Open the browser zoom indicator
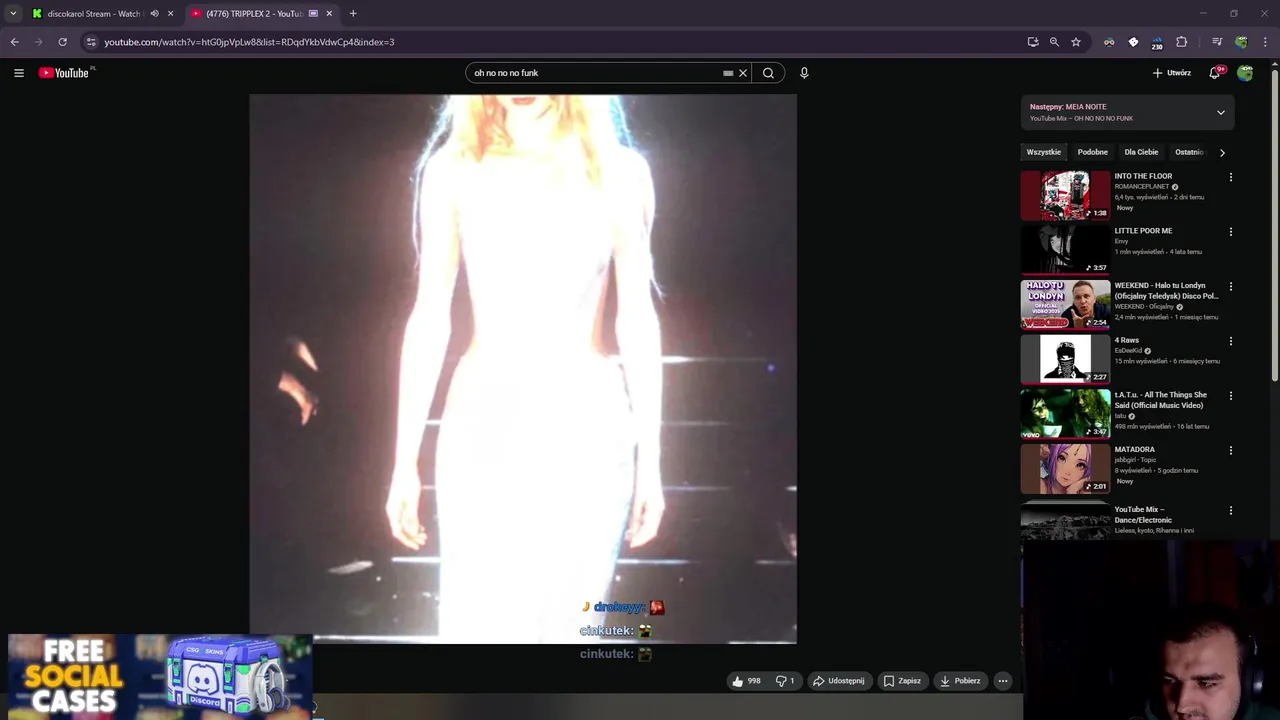1280x720 pixels. click(1054, 42)
